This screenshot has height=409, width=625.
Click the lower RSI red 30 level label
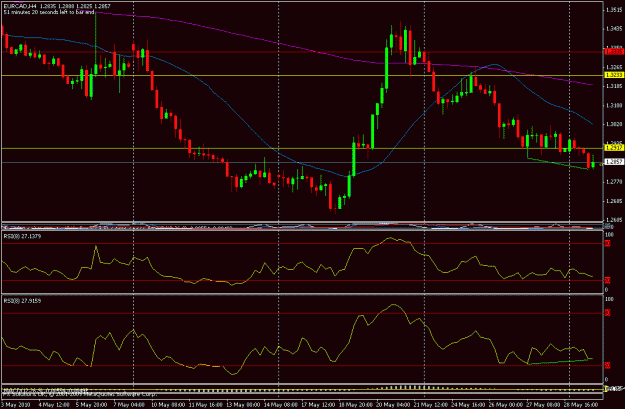[607, 365]
